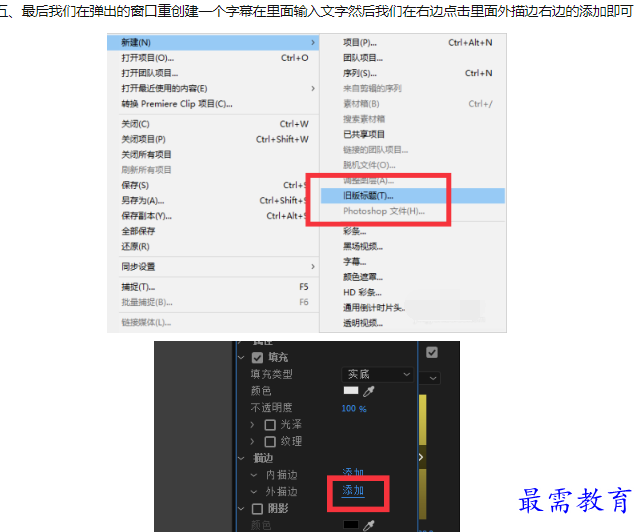Select 链接媒体(L)... menu item
Viewport: 640px width, 532px height.
pos(213,323)
